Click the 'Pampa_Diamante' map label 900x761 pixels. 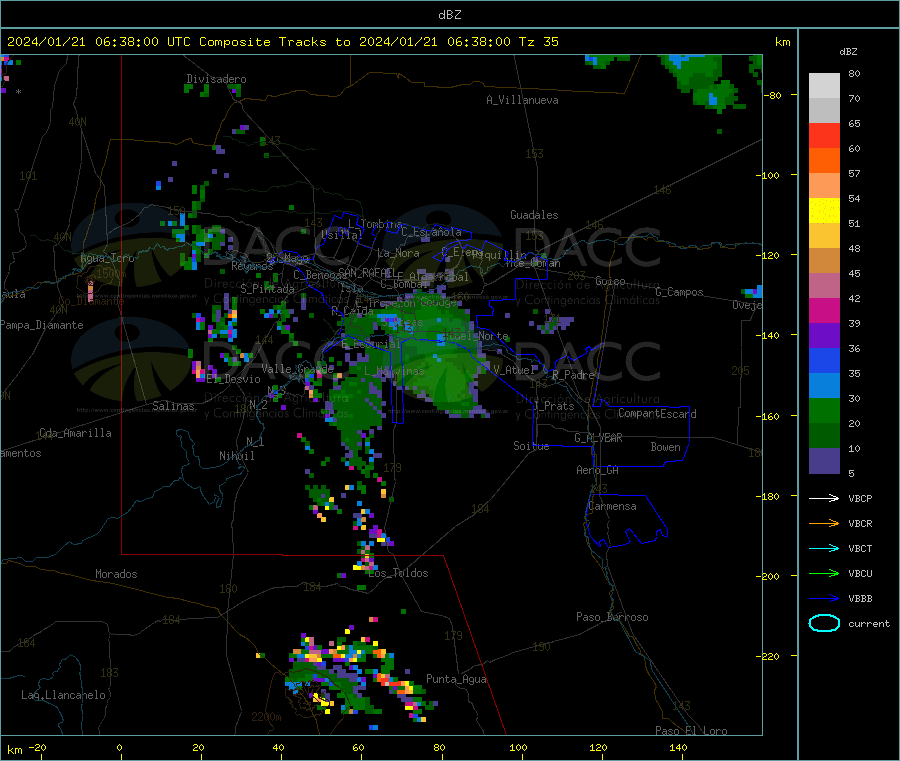[x=41, y=325]
